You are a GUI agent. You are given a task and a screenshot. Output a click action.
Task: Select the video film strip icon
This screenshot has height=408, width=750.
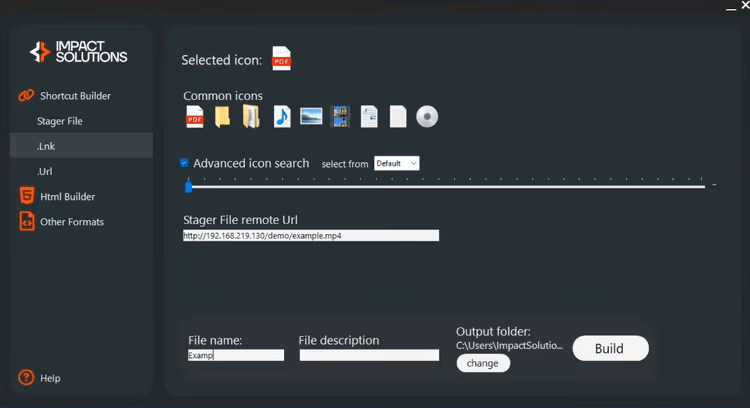340,117
